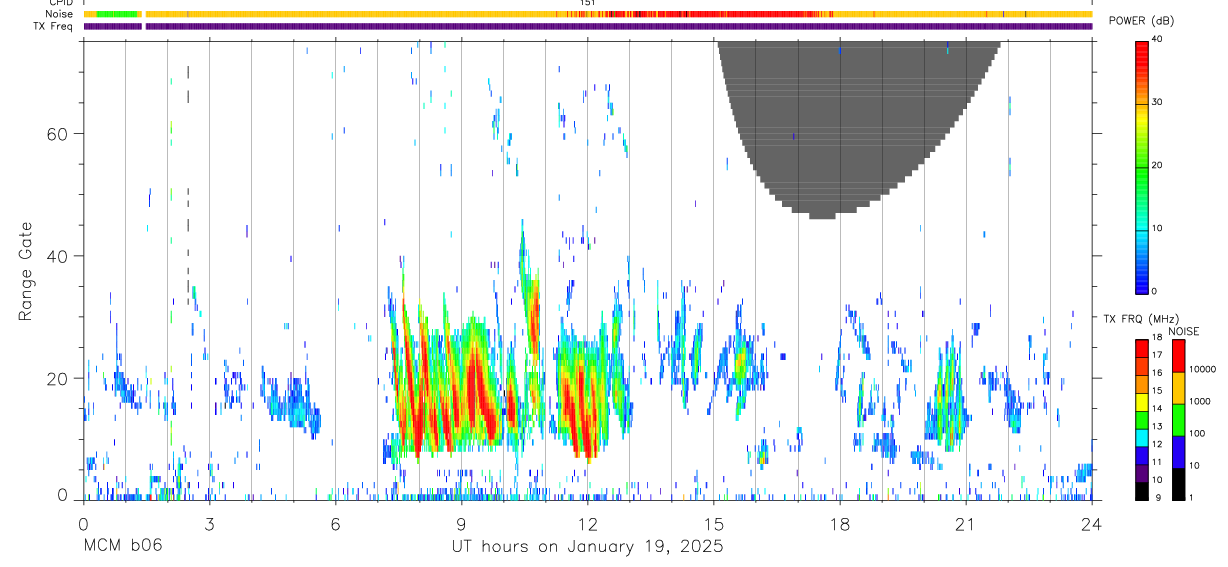Click the POWER (dB) legend title

point(1141,20)
